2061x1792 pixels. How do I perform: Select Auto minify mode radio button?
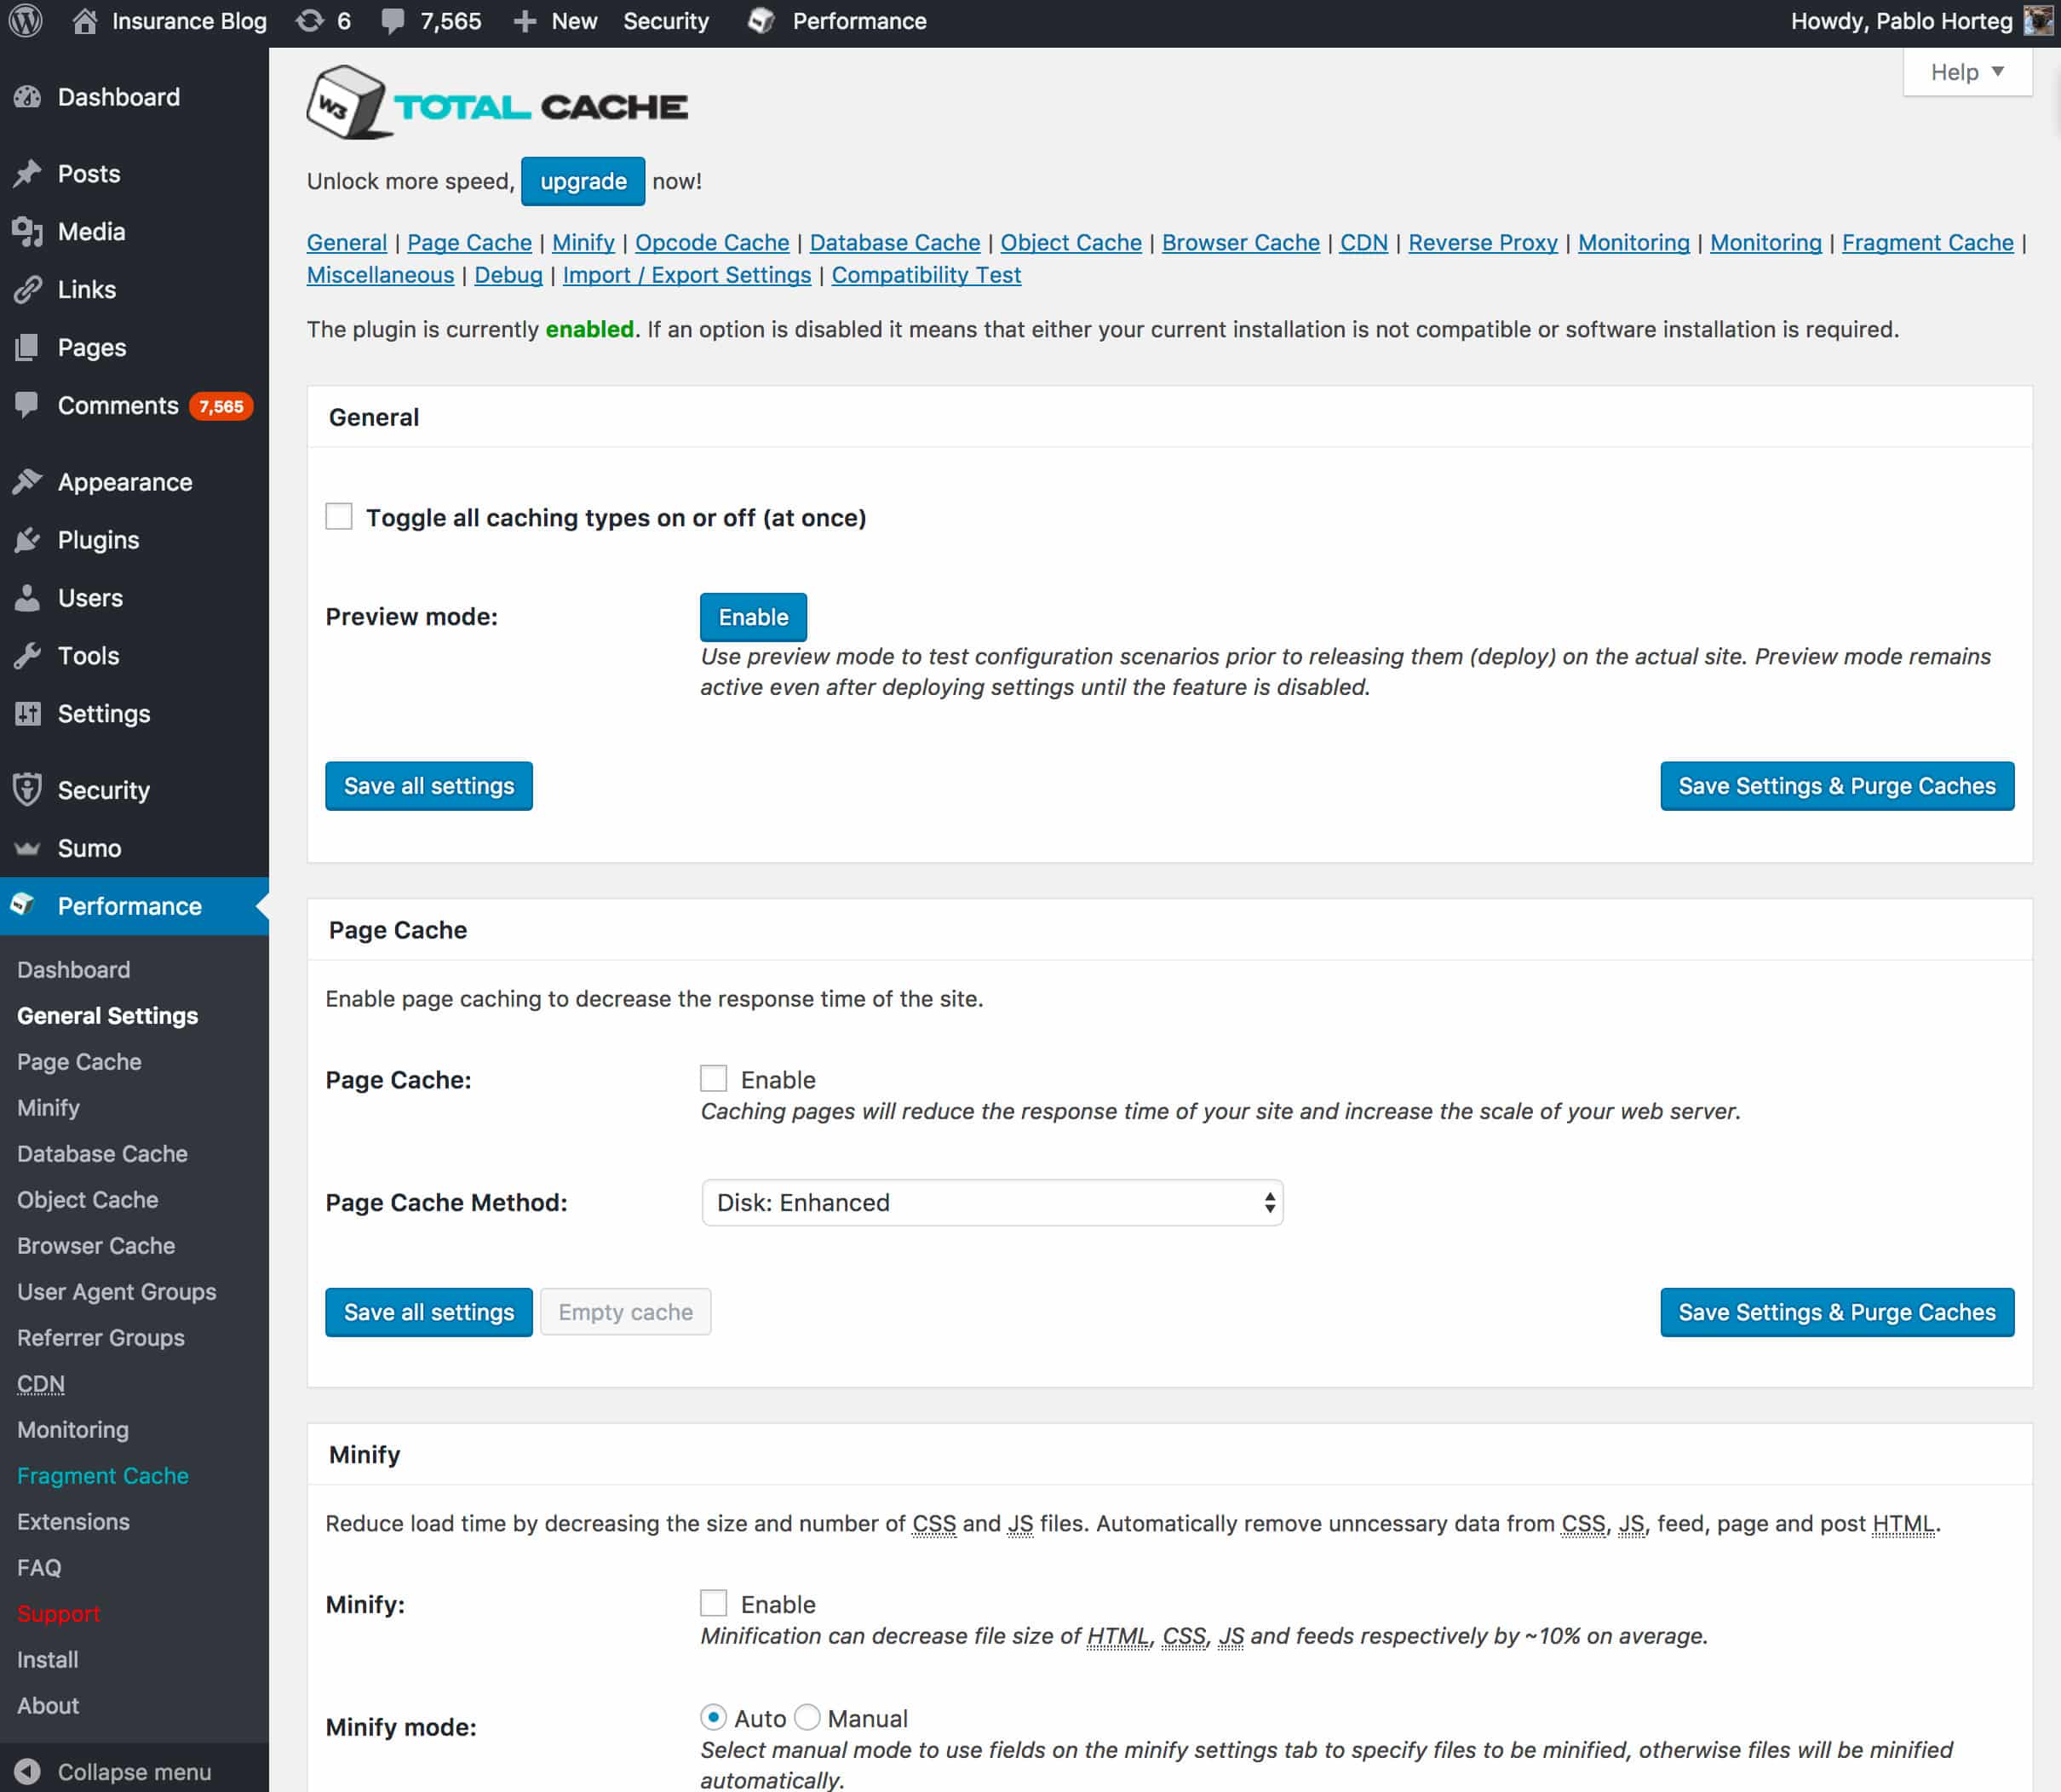[713, 1718]
